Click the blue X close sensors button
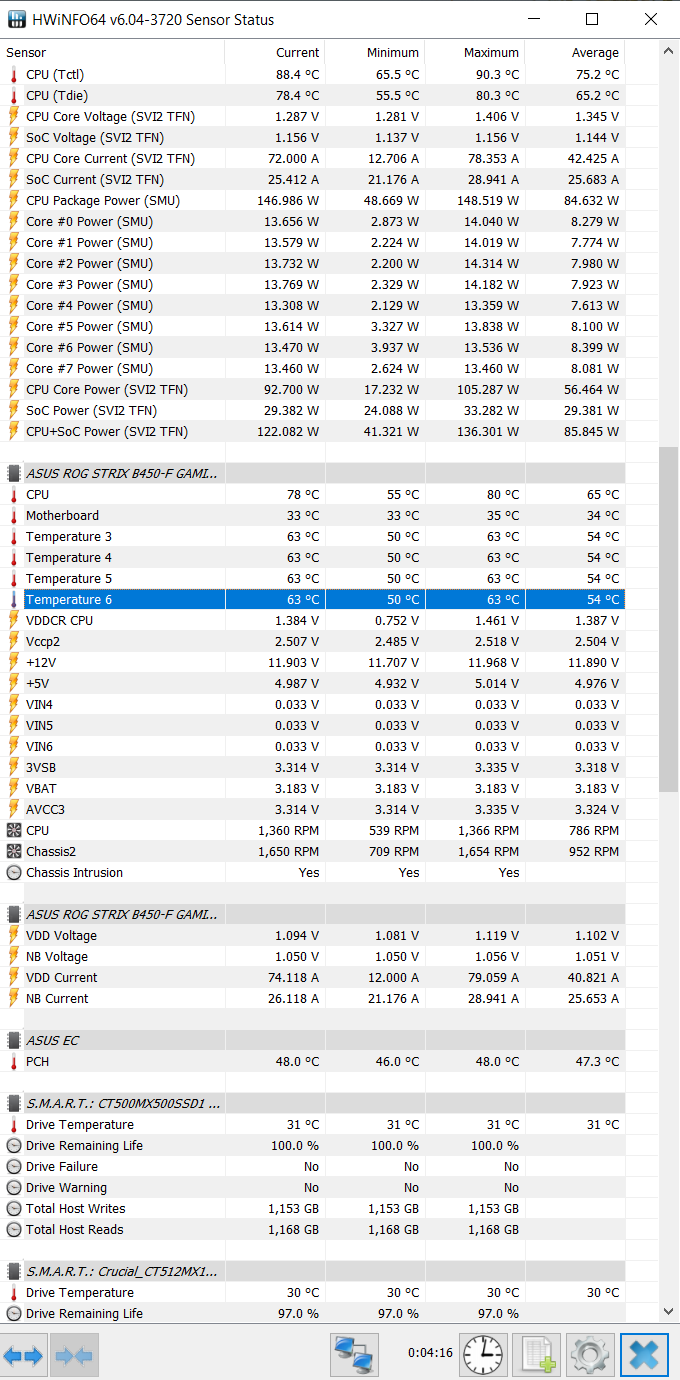The image size is (680, 1380). point(644,1356)
